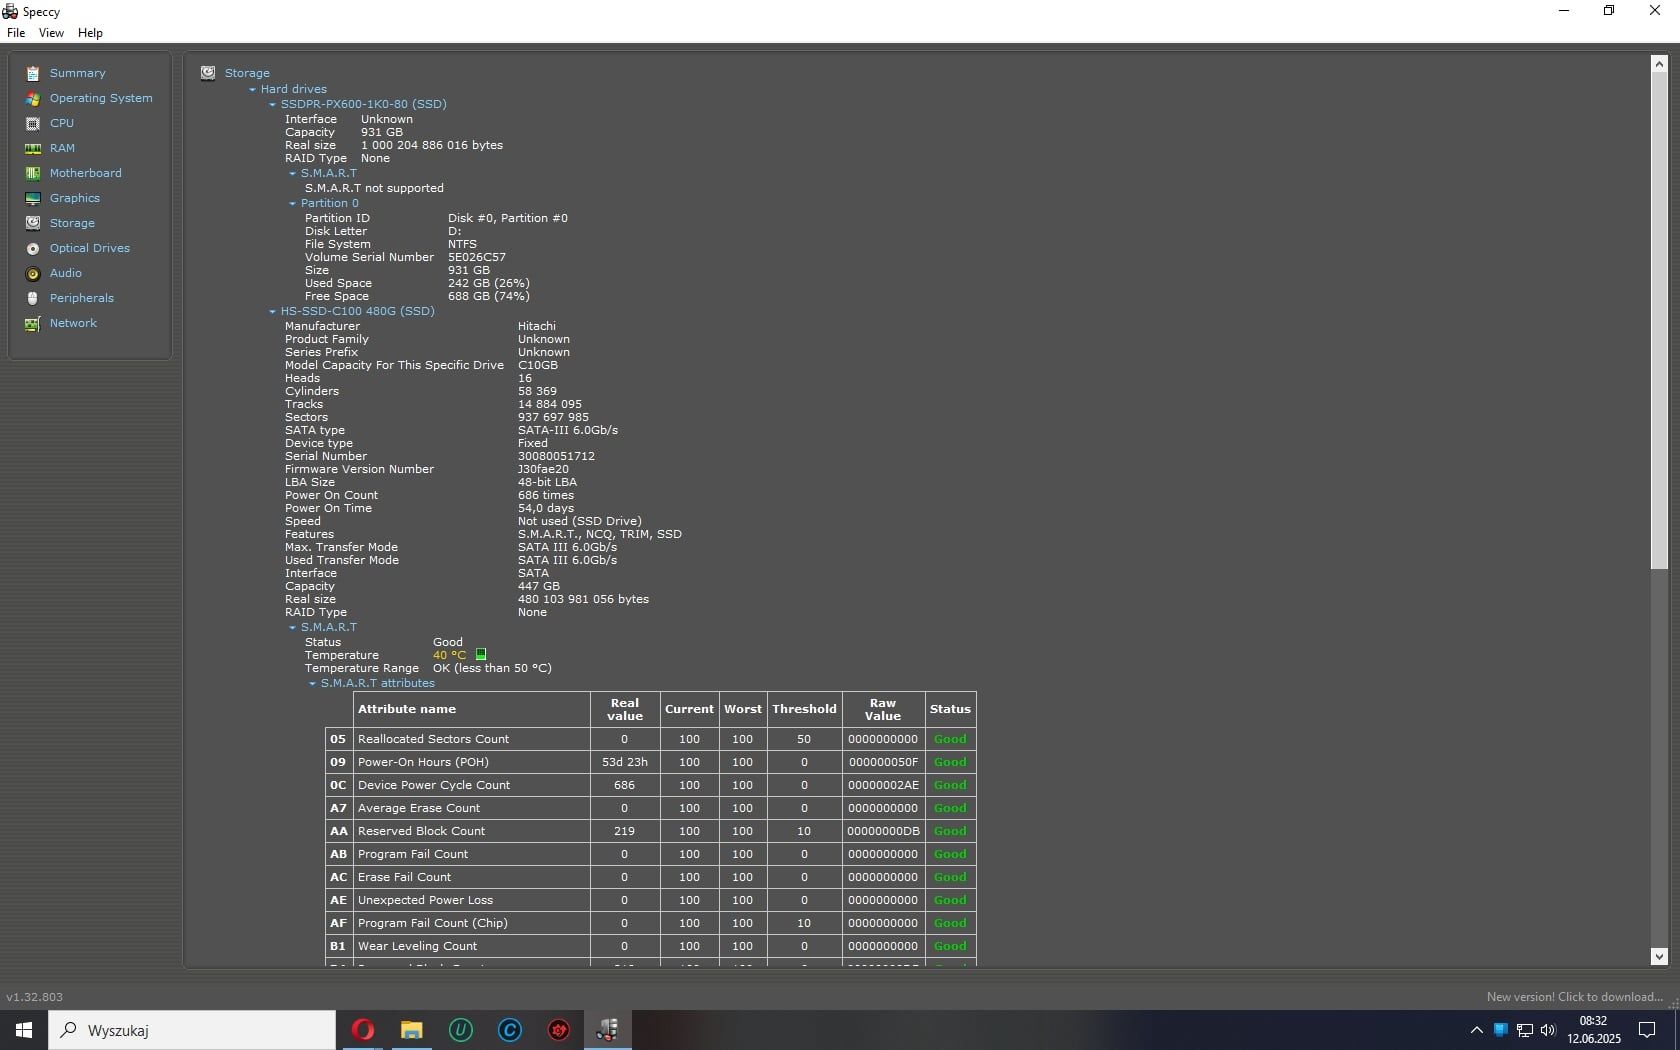The image size is (1680, 1050).
Task: Select the Wear Leveling Count row
Action: [650, 946]
